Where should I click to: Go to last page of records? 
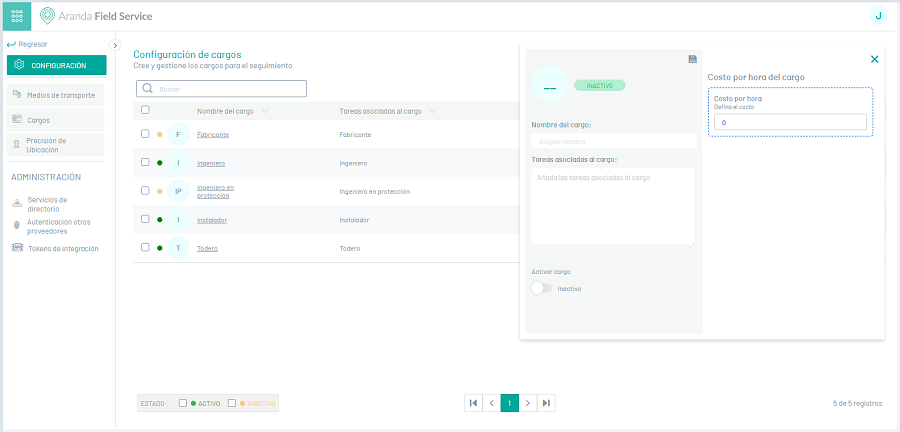click(x=546, y=403)
